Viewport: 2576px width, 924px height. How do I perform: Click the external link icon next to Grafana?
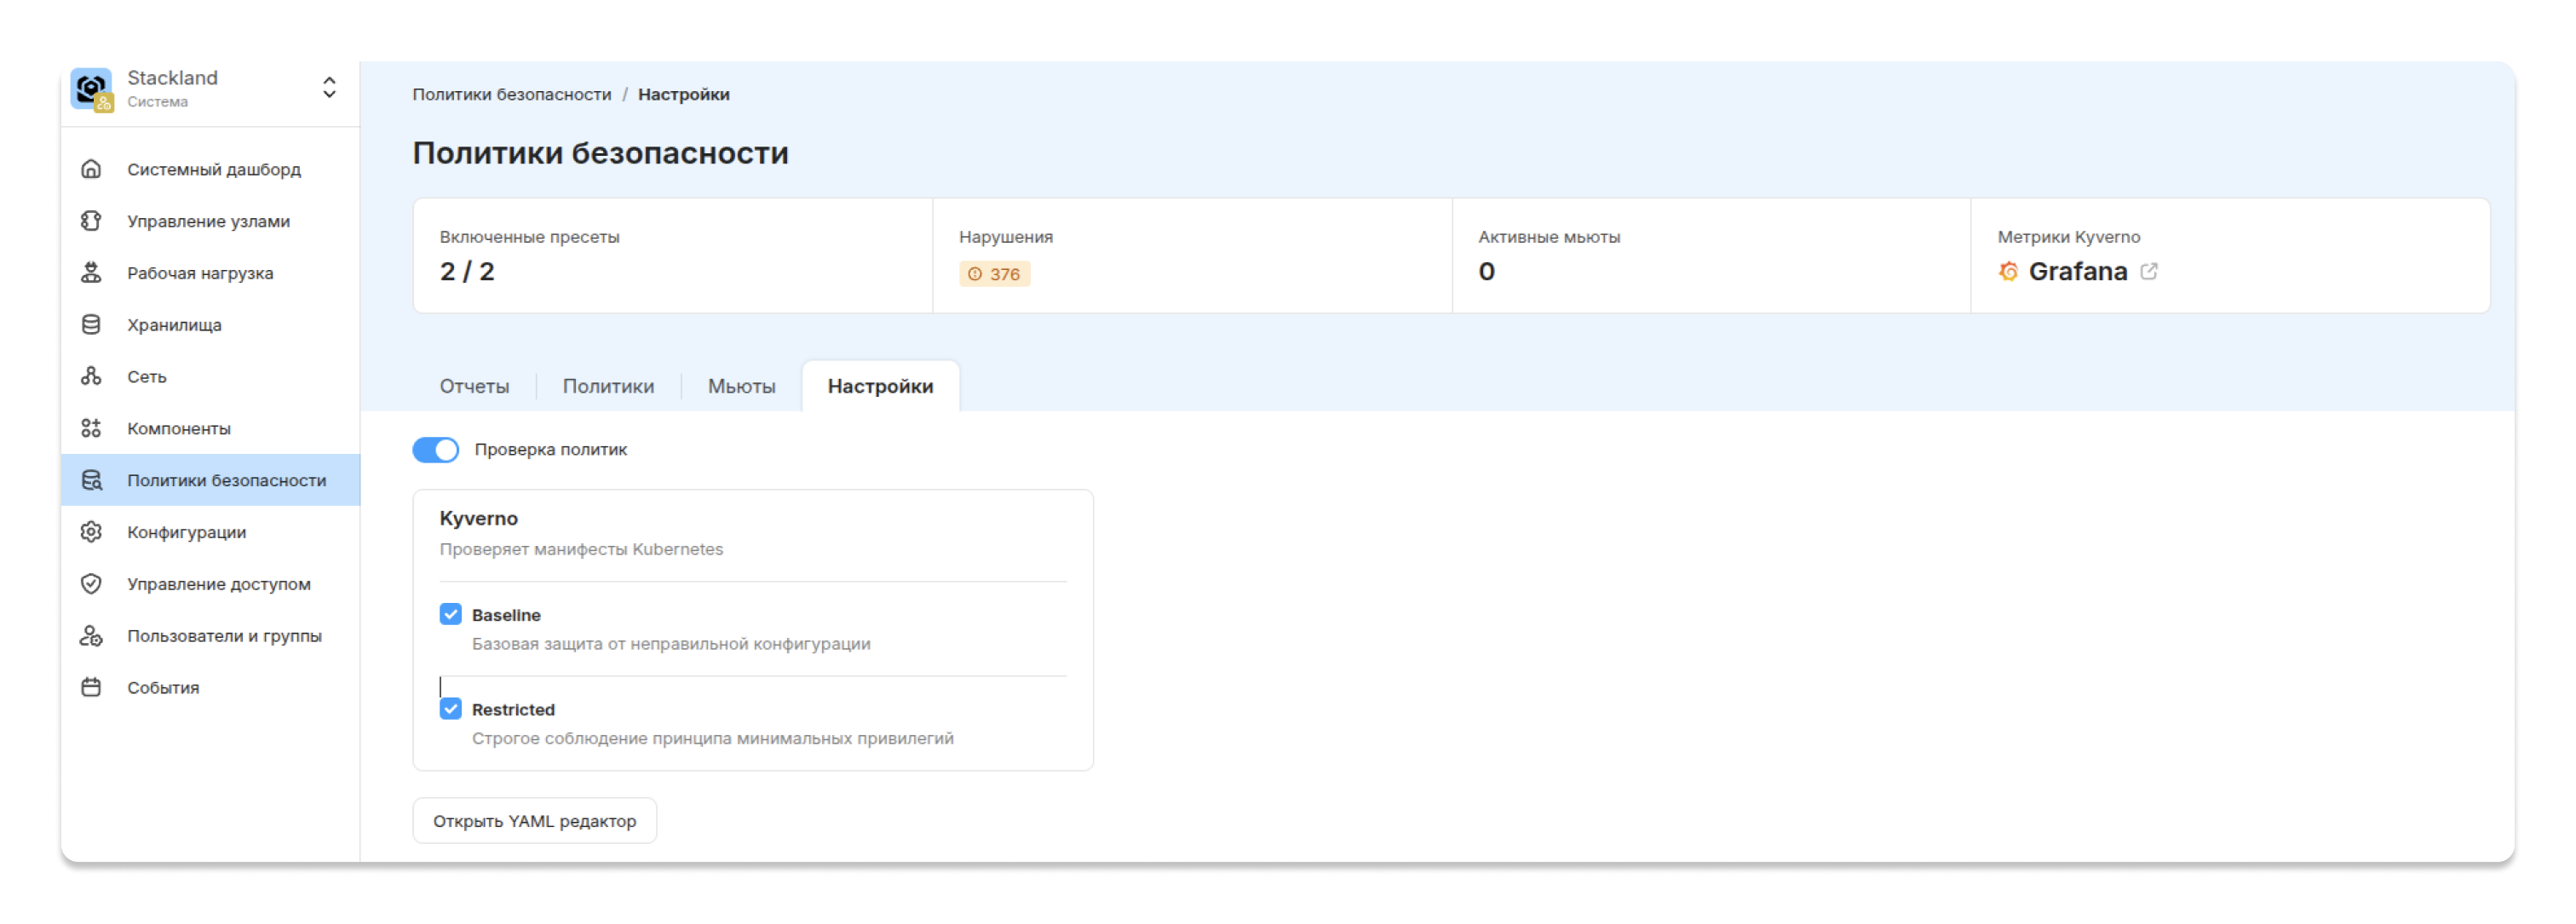[2149, 271]
